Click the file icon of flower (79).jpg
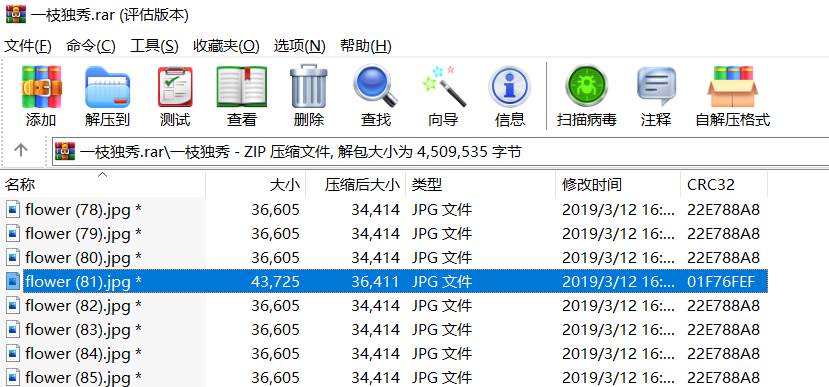Screen dimensions: 829x387 coord(13,234)
